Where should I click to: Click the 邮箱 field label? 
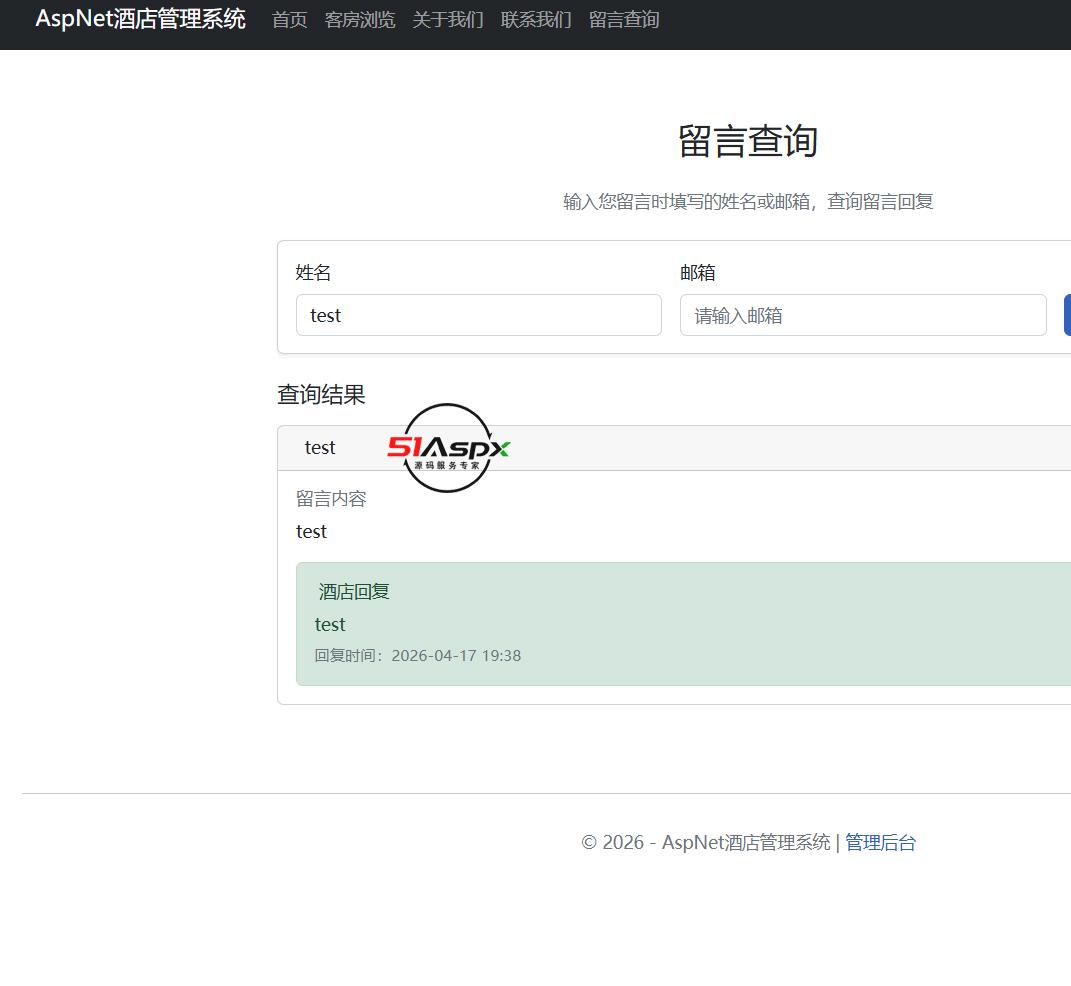[697, 273]
